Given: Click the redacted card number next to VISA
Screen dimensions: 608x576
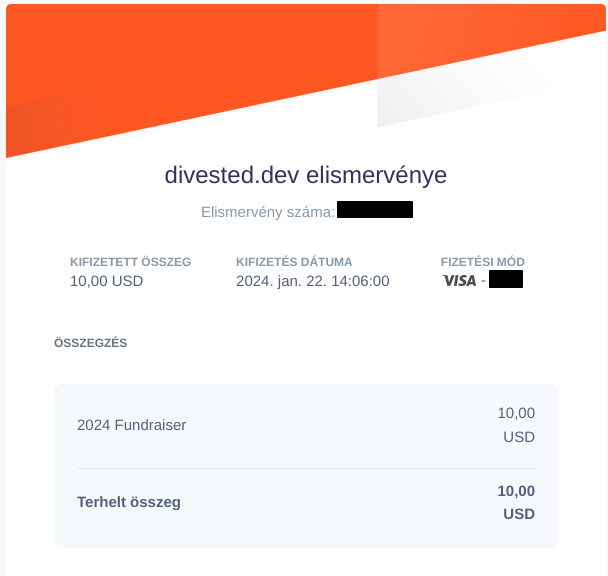Looking at the screenshot, I should [506, 280].
